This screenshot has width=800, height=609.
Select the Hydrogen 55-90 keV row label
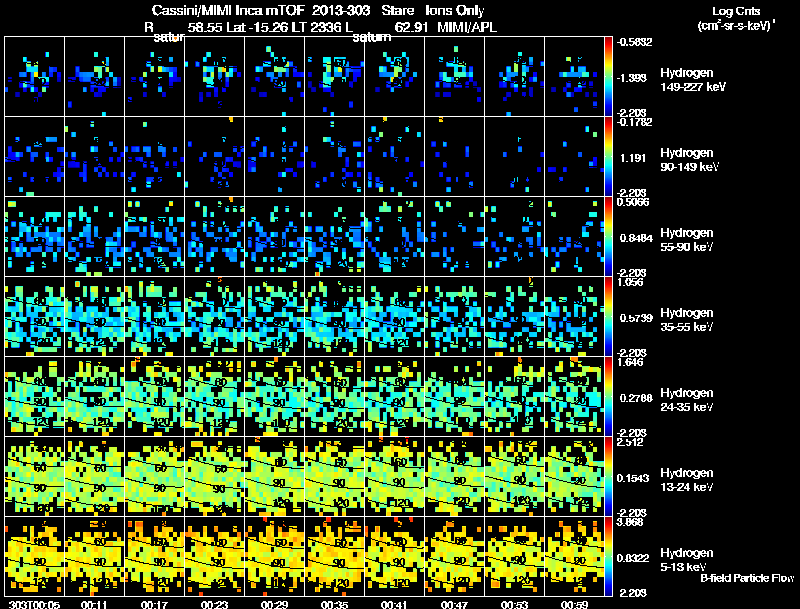pyautogui.click(x=688, y=240)
